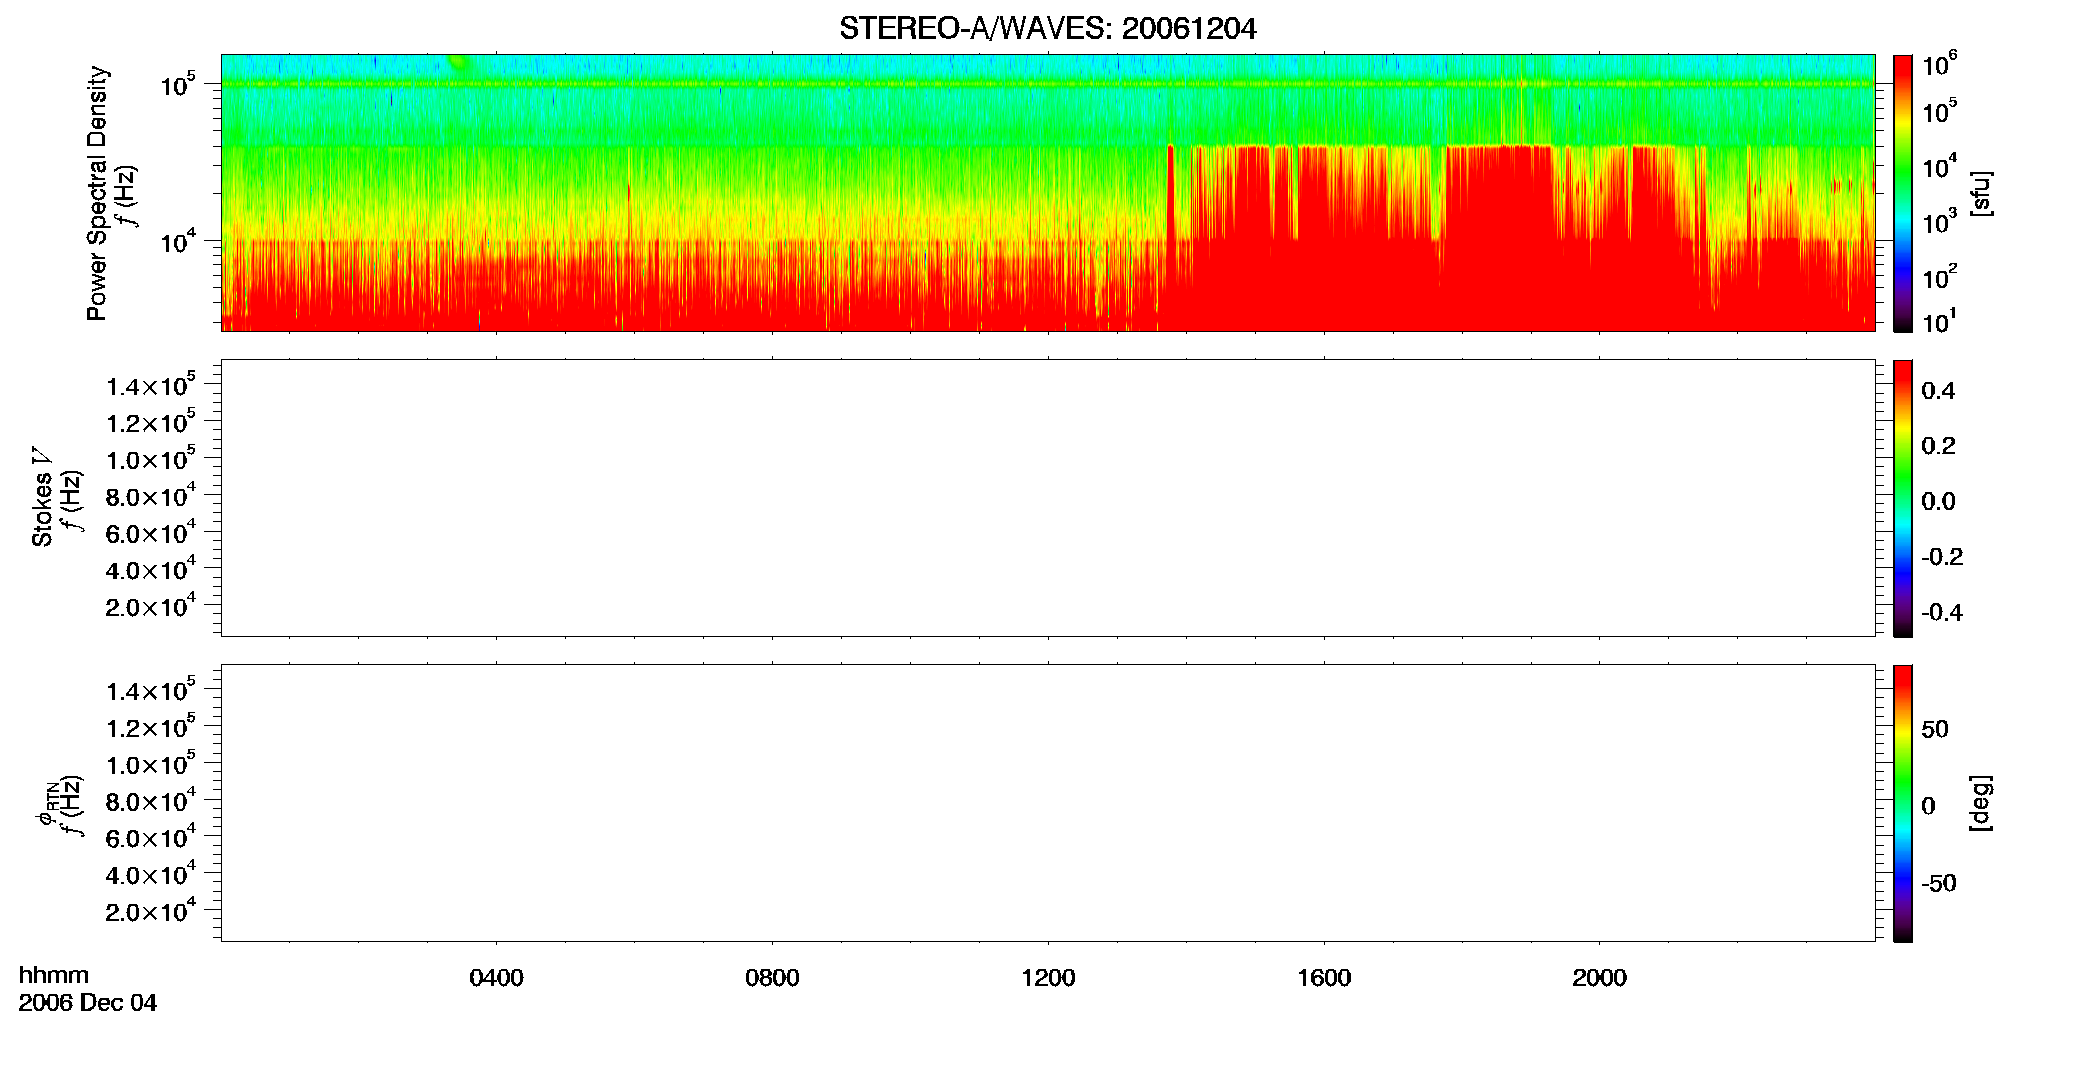Click the 6.0×10⁴ tick in phi RTN panel
This screenshot has height=1080, width=2096.
pyautogui.click(x=150, y=836)
